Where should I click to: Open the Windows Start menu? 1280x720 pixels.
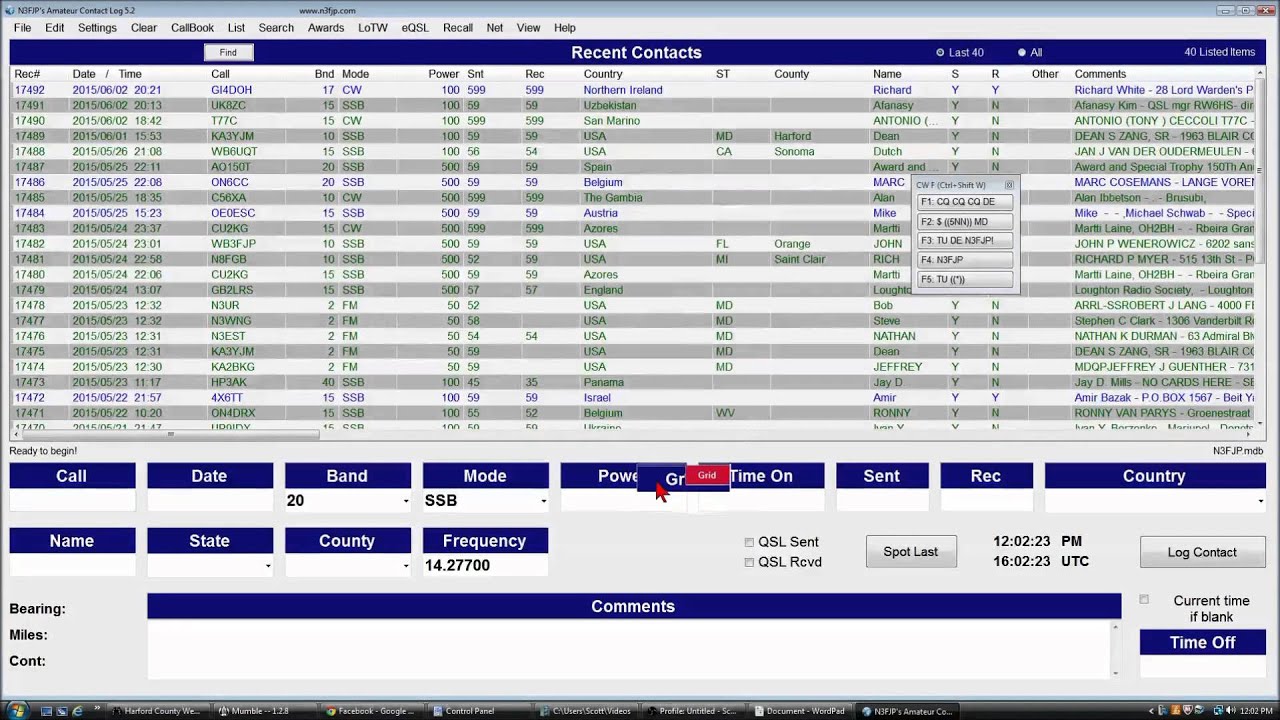point(17,711)
